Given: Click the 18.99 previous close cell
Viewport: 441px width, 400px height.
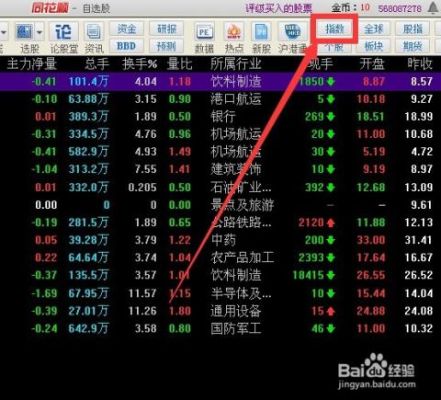Looking at the screenshot, I should pyautogui.click(x=419, y=116).
